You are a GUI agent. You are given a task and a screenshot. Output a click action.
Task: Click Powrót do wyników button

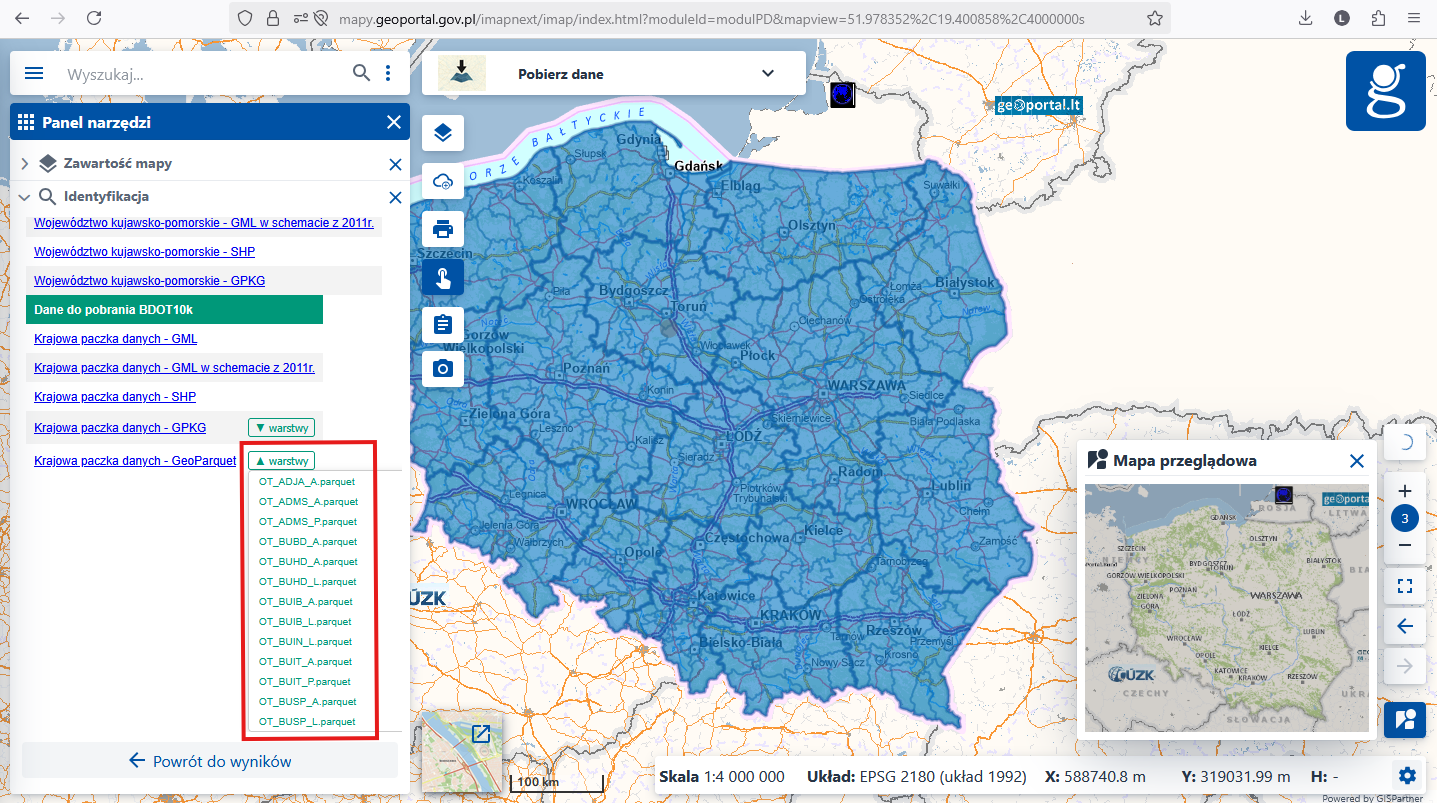click(x=209, y=760)
